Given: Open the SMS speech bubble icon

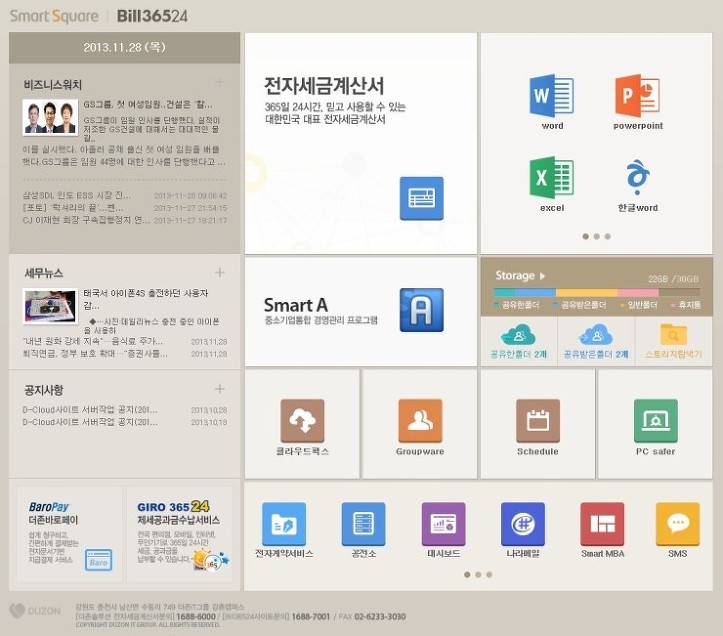Looking at the screenshot, I should (677, 524).
